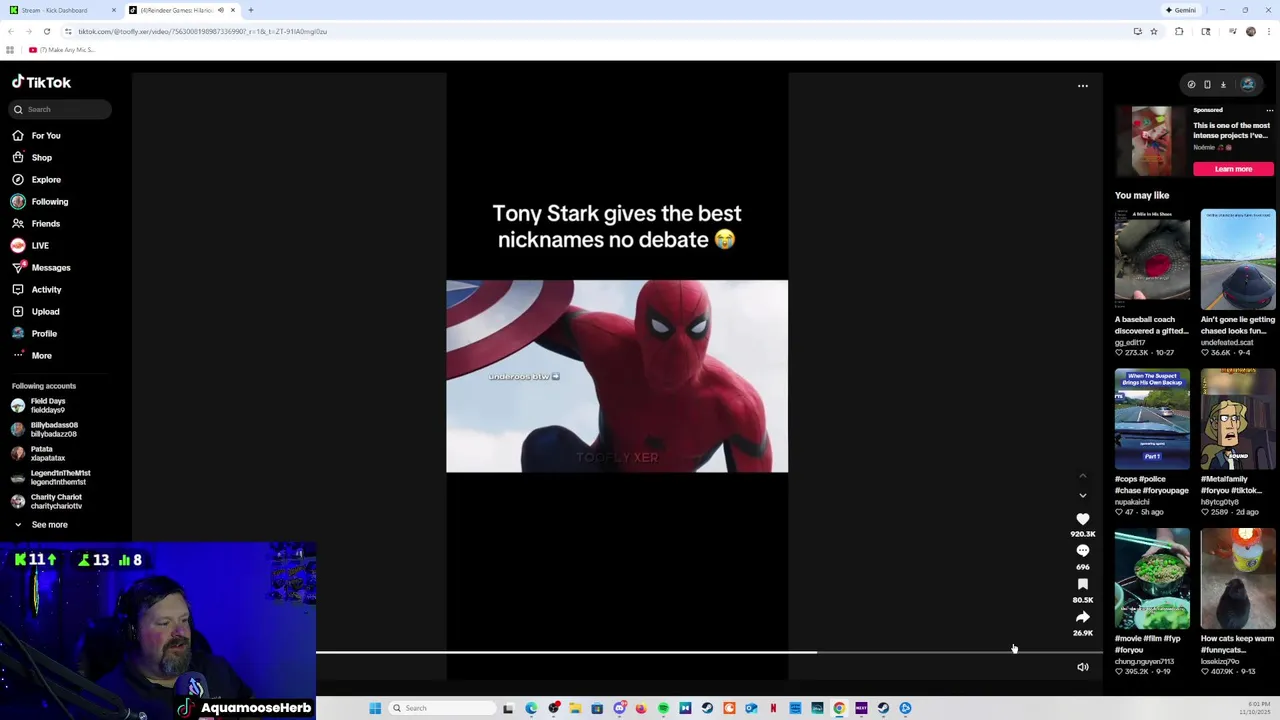Focus the TikTok search field
This screenshot has width=1280, height=720.
coord(60,109)
